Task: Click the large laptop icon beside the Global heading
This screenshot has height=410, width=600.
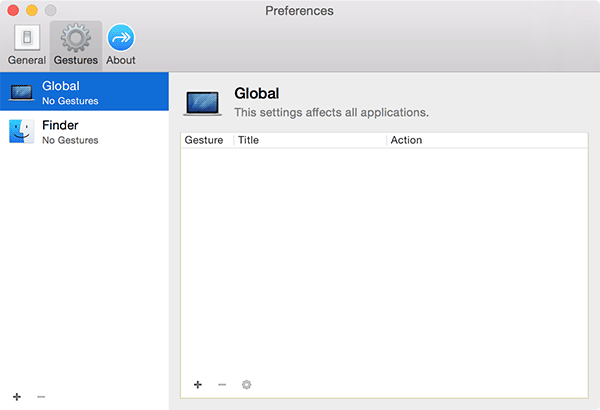Action: click(x=203, y=101)
